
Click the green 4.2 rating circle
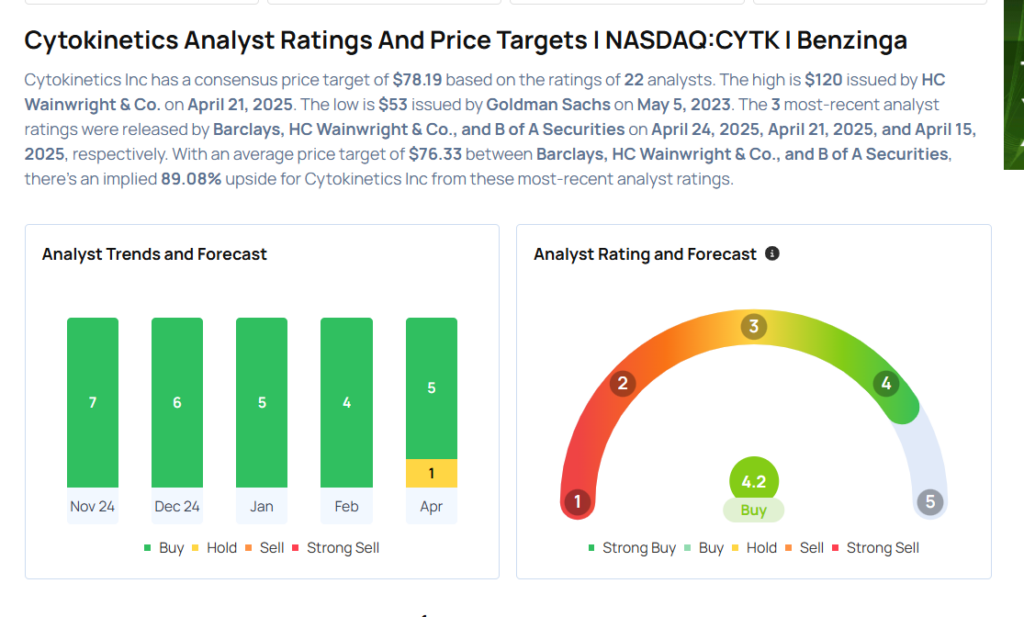point(753,481)
